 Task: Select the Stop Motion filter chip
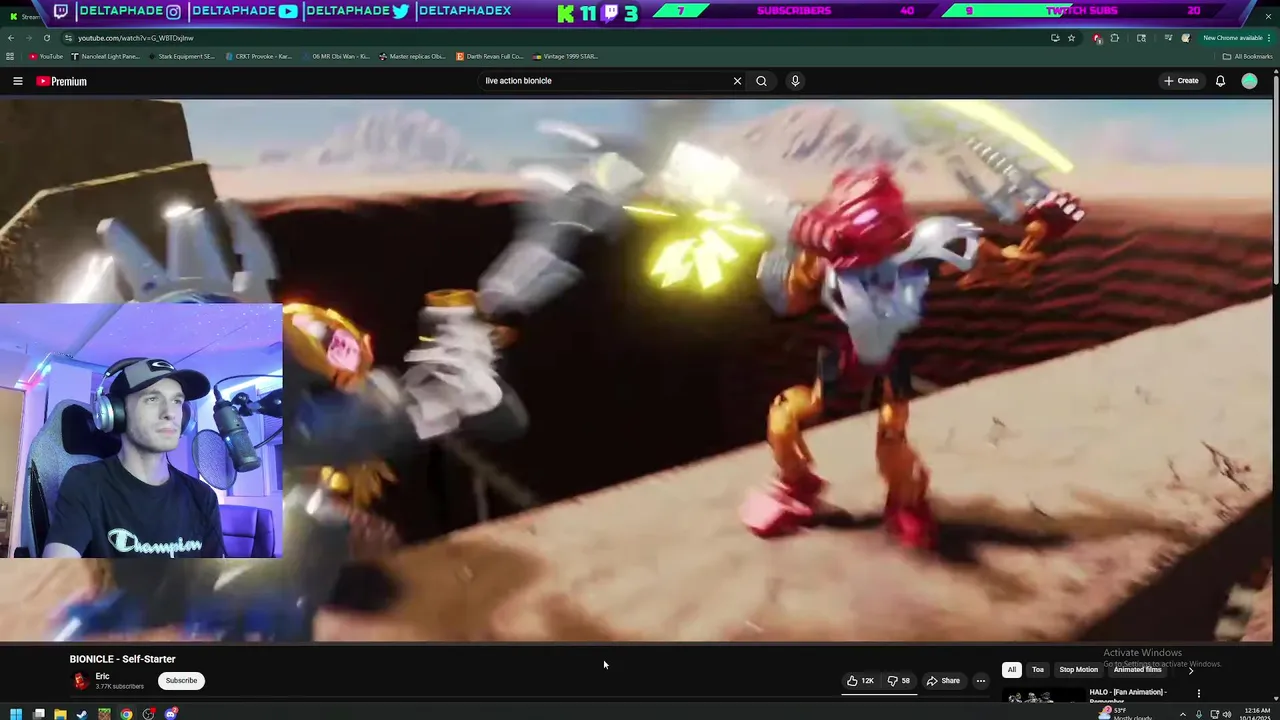click(x=1079, y=670)
